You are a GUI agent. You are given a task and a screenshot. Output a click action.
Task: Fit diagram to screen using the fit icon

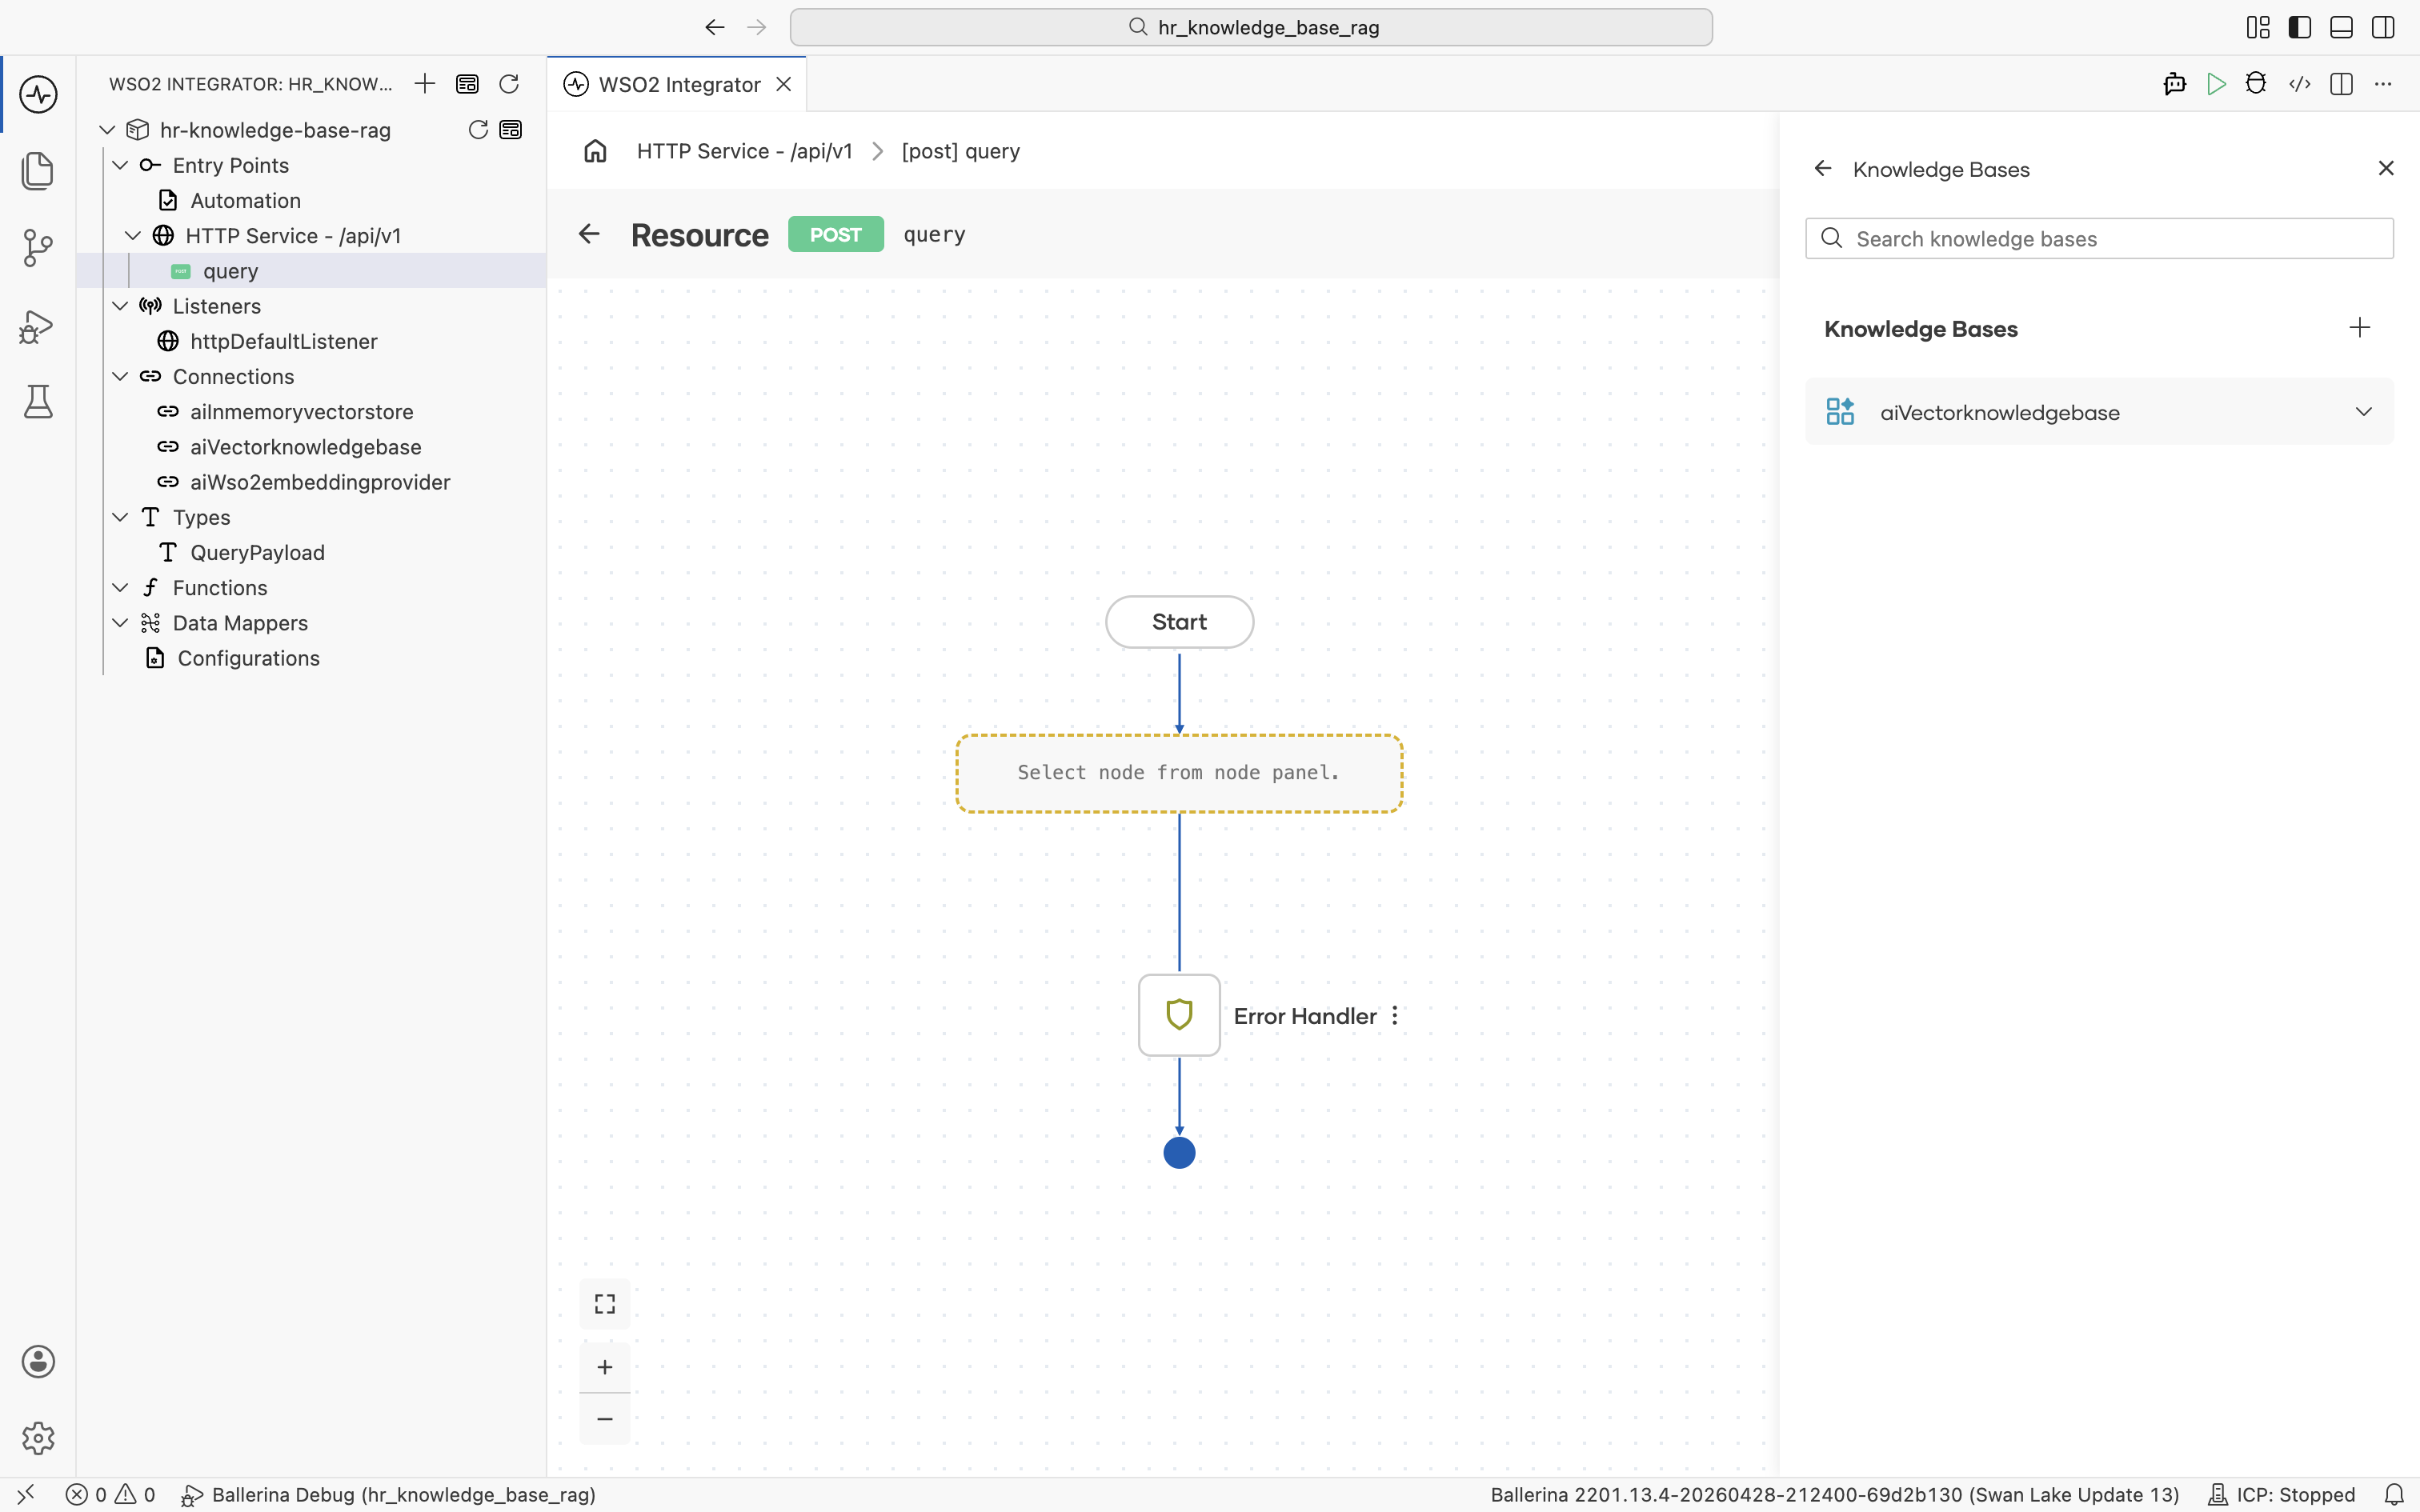tap(605, 1304)
